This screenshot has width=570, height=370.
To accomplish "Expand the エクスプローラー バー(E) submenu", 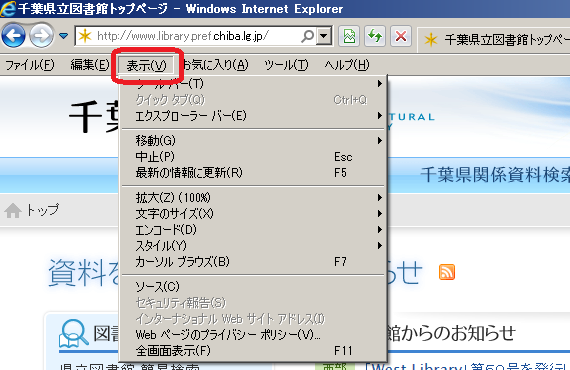I will point(253,116).
